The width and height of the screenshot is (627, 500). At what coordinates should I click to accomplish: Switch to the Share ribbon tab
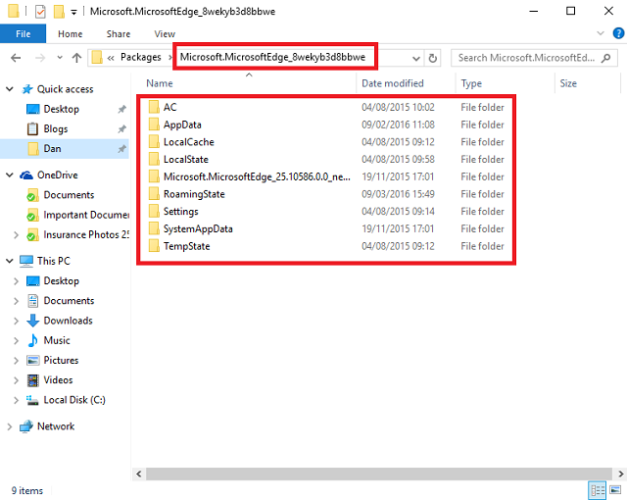[x=118, y=34]
